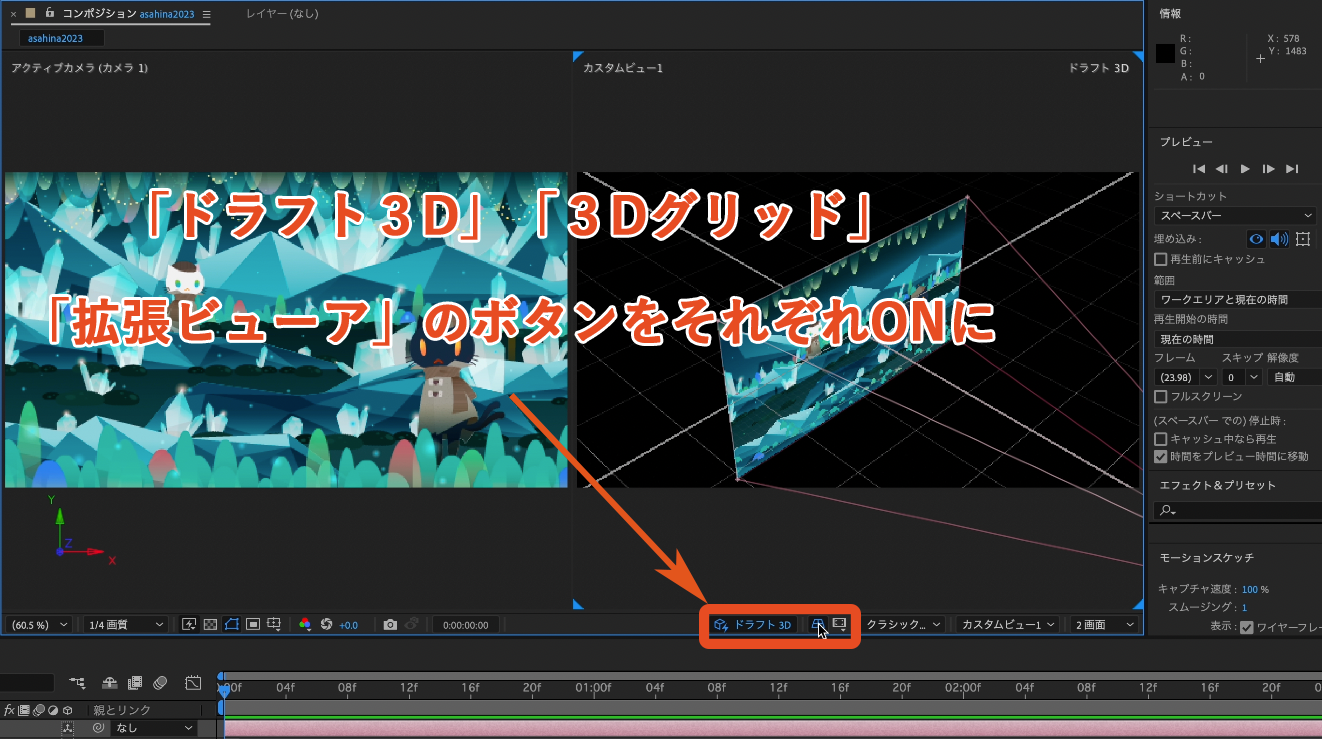Toggle composition panel lock icon

(x=49, y=13)
